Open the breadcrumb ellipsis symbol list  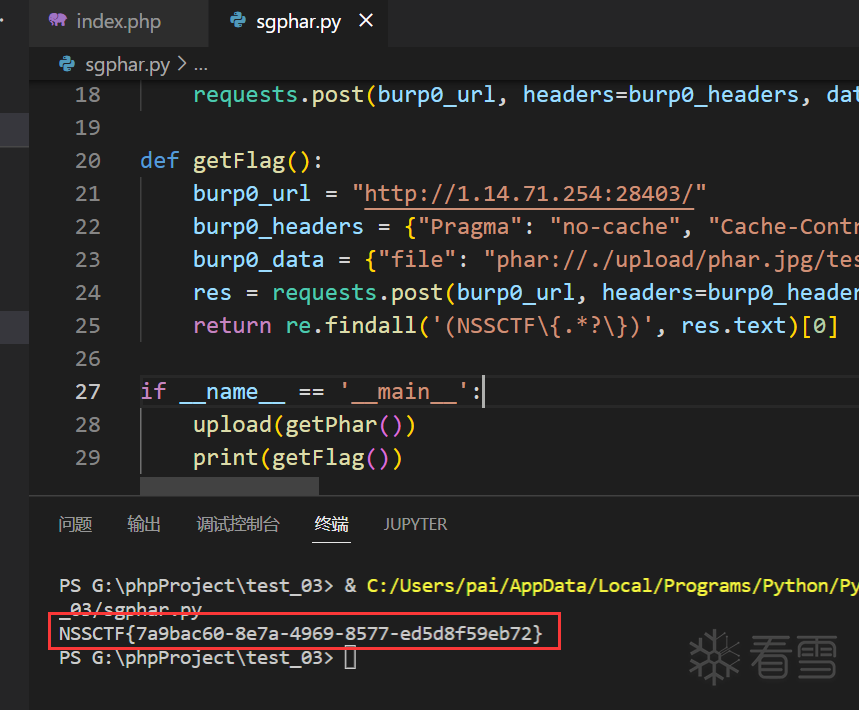[x=201, y=66]
